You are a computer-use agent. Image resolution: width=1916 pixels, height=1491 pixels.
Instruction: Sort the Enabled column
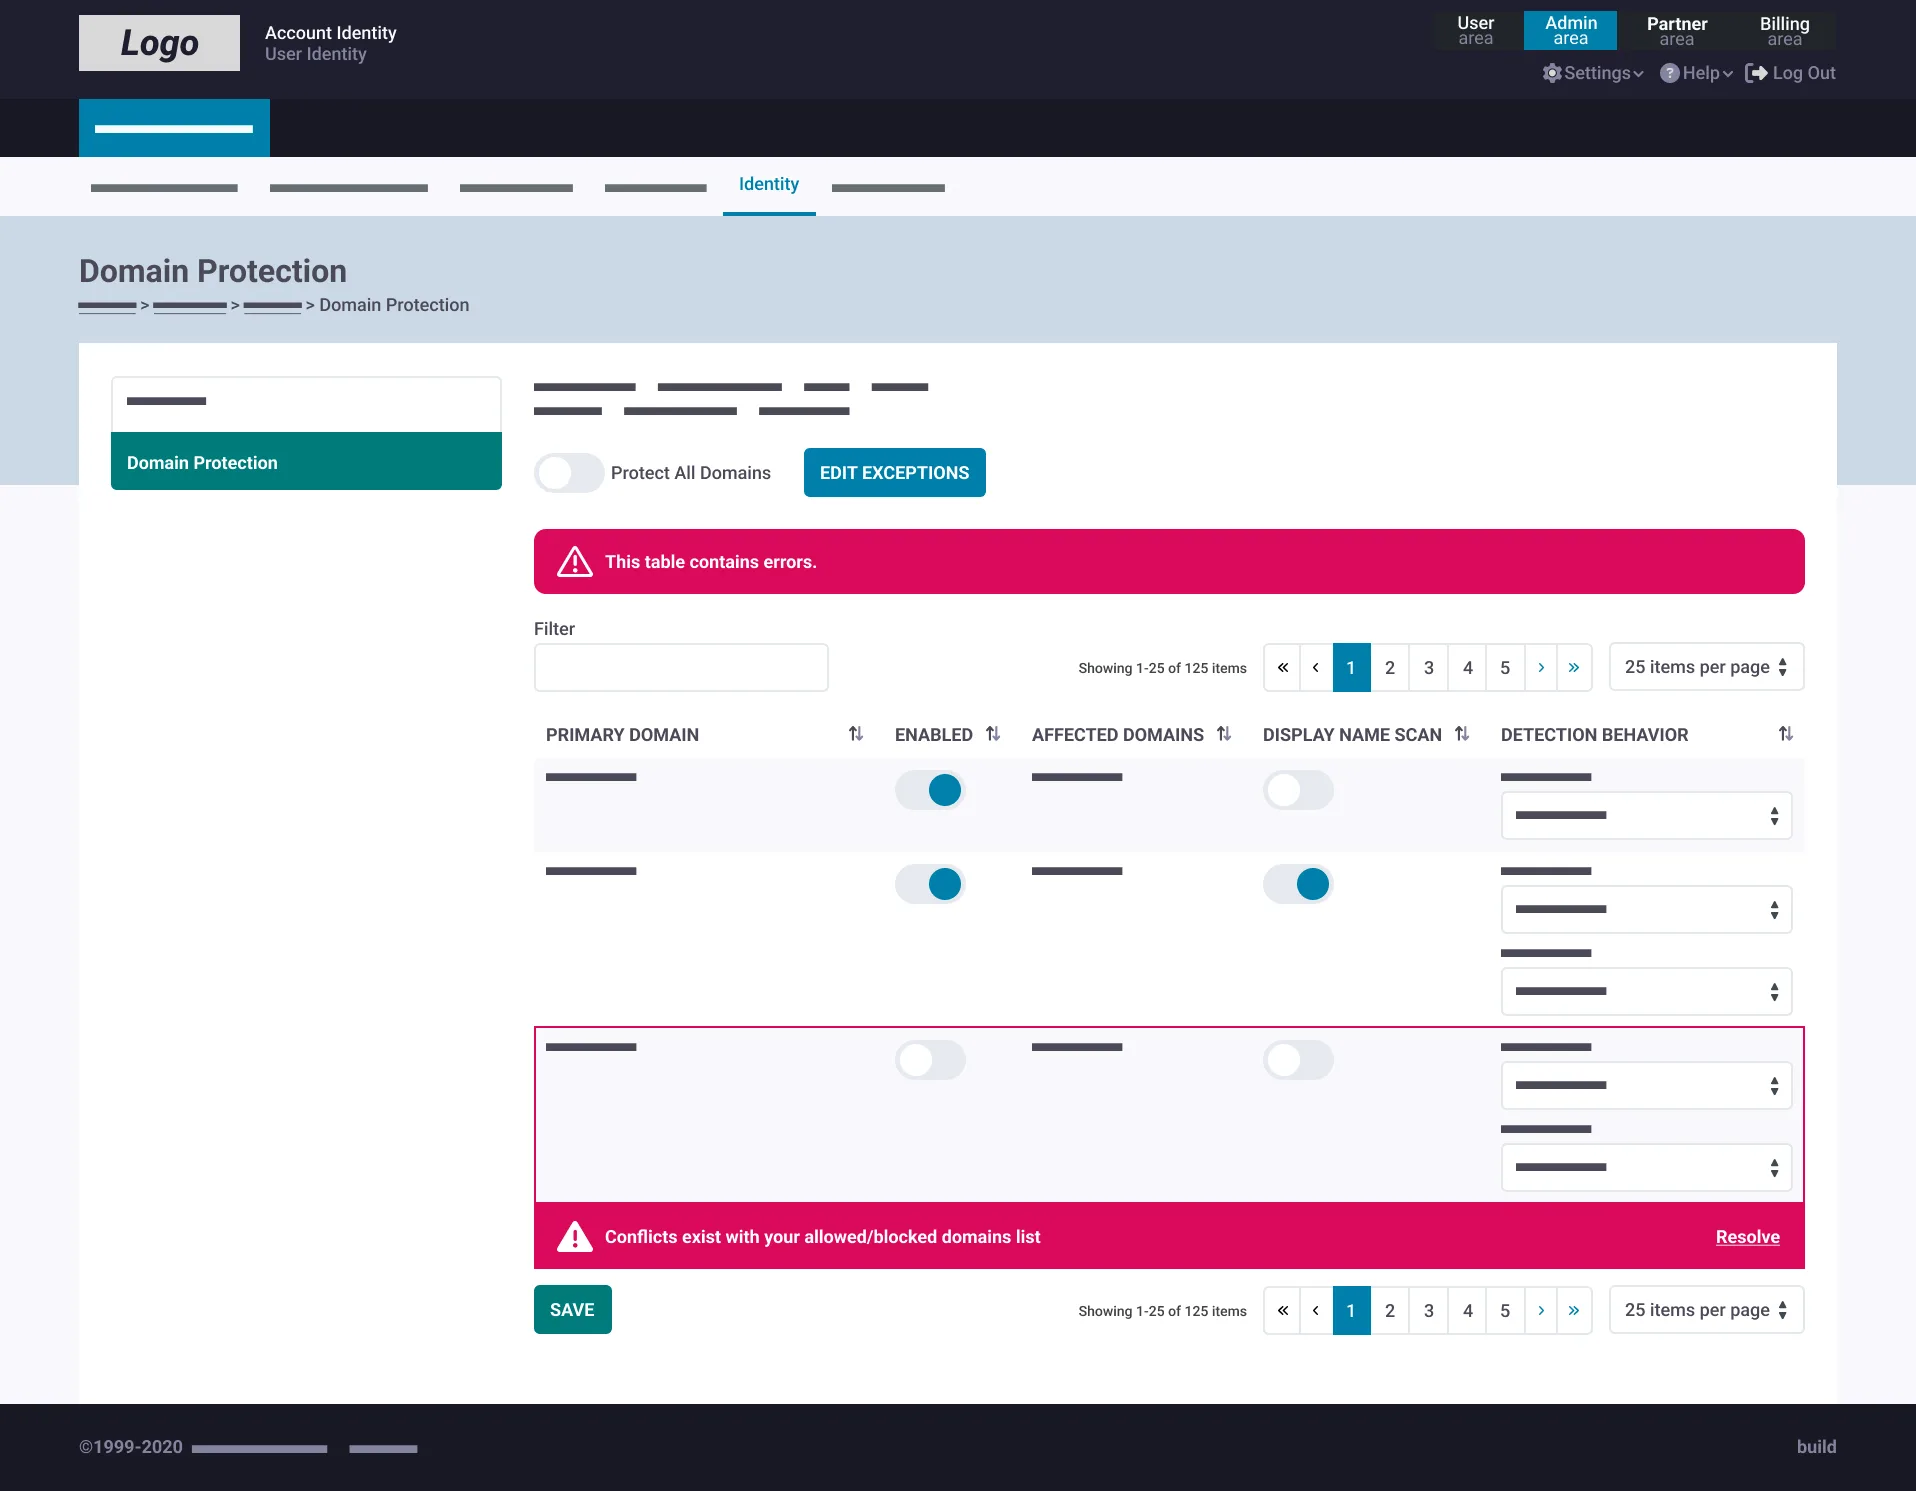tap(993, 734)
